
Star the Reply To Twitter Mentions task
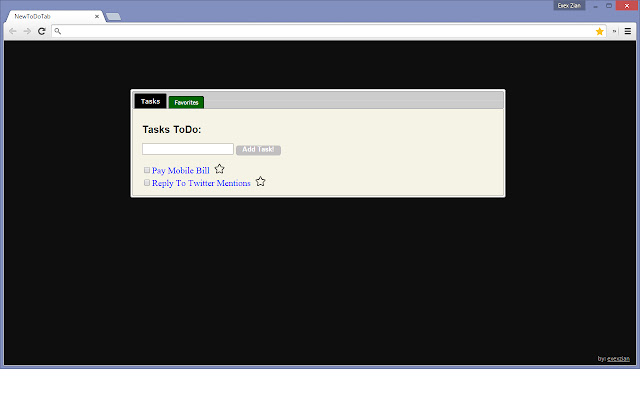click(260, 182)
